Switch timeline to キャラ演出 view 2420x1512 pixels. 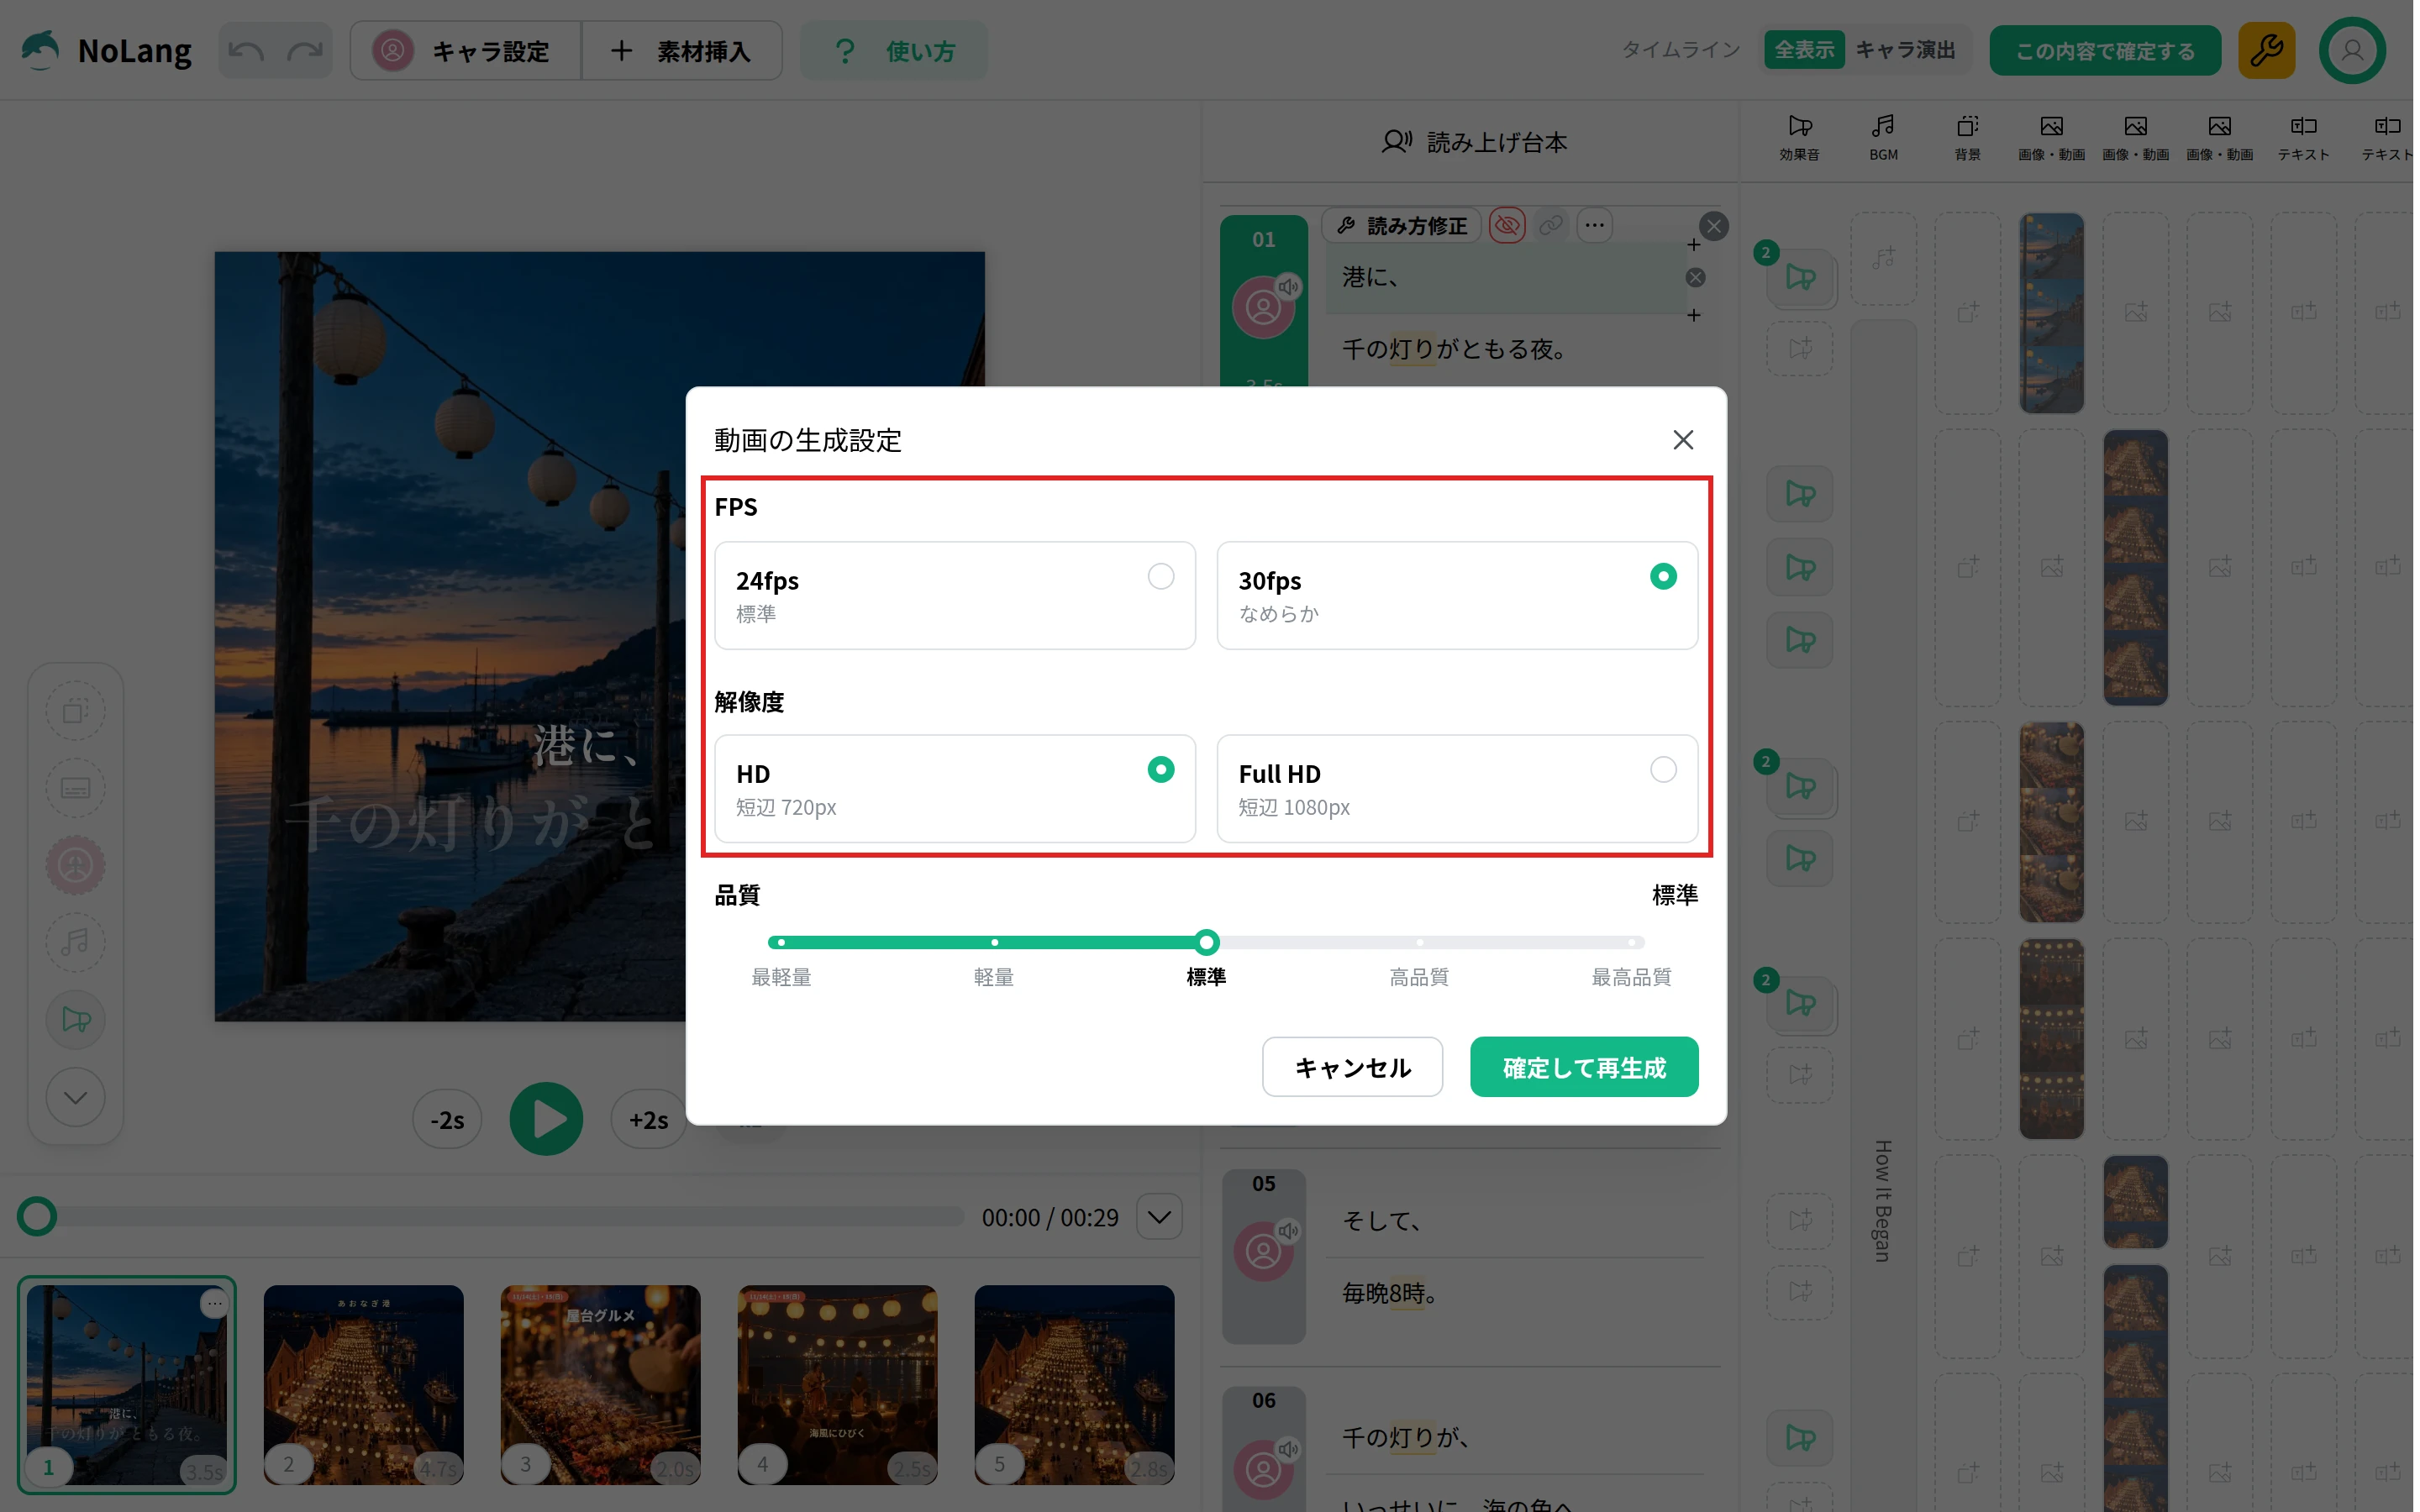(x=1906, y=50)
